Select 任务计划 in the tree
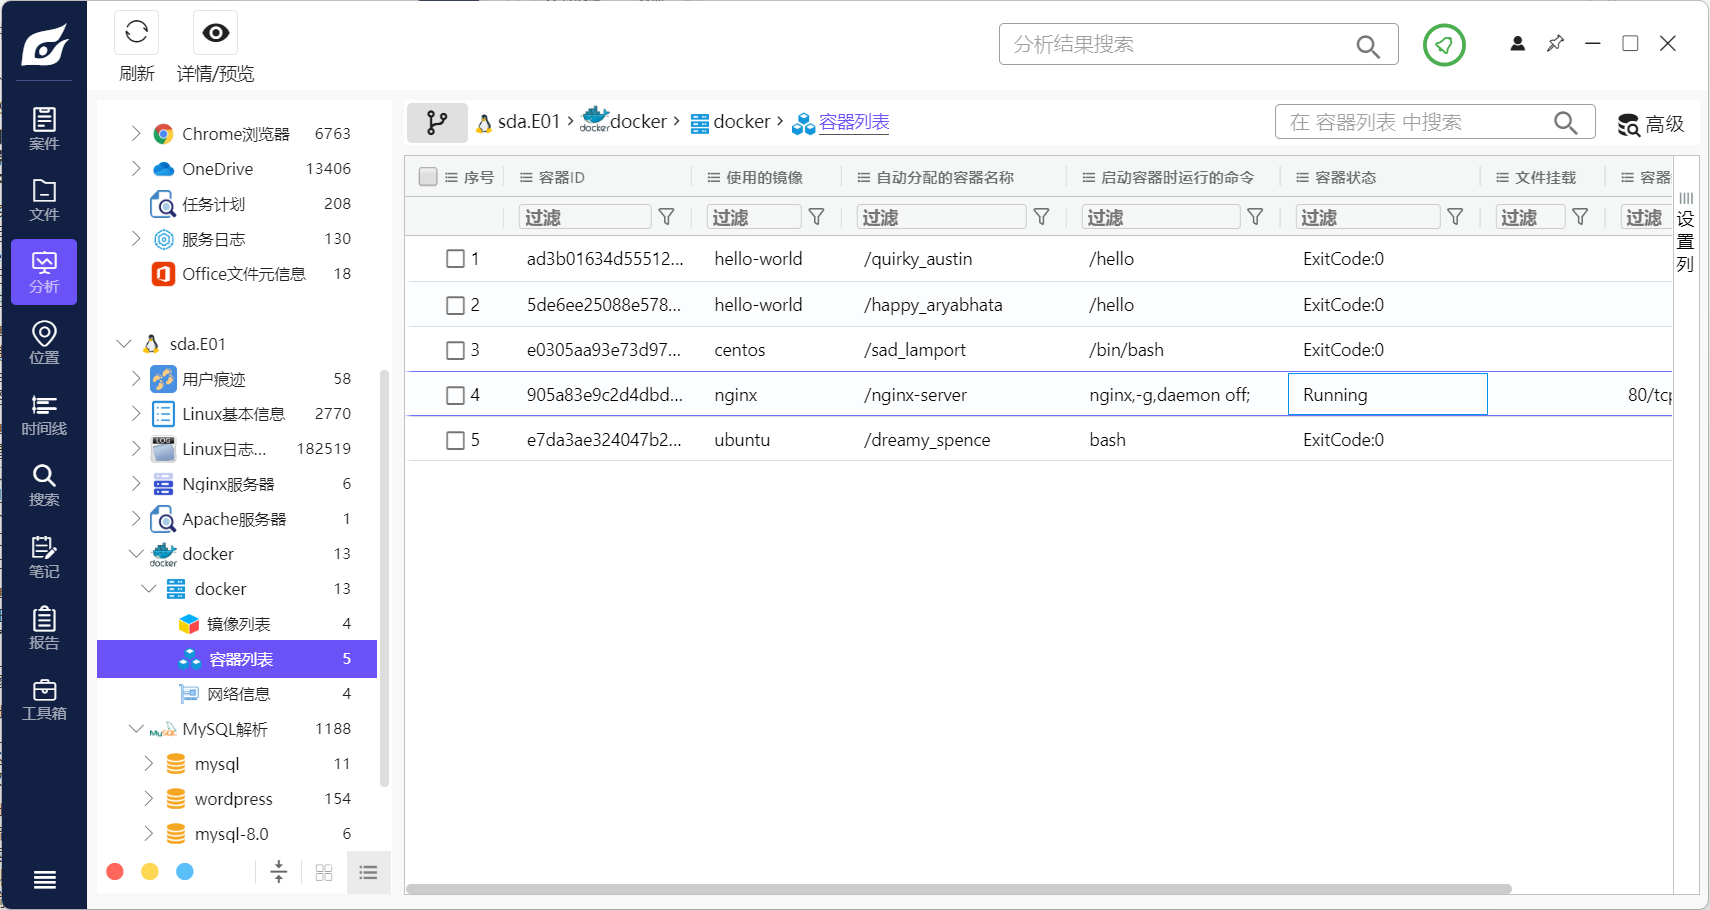Screen dimensions: 1710x910 (x=213, y=204)
